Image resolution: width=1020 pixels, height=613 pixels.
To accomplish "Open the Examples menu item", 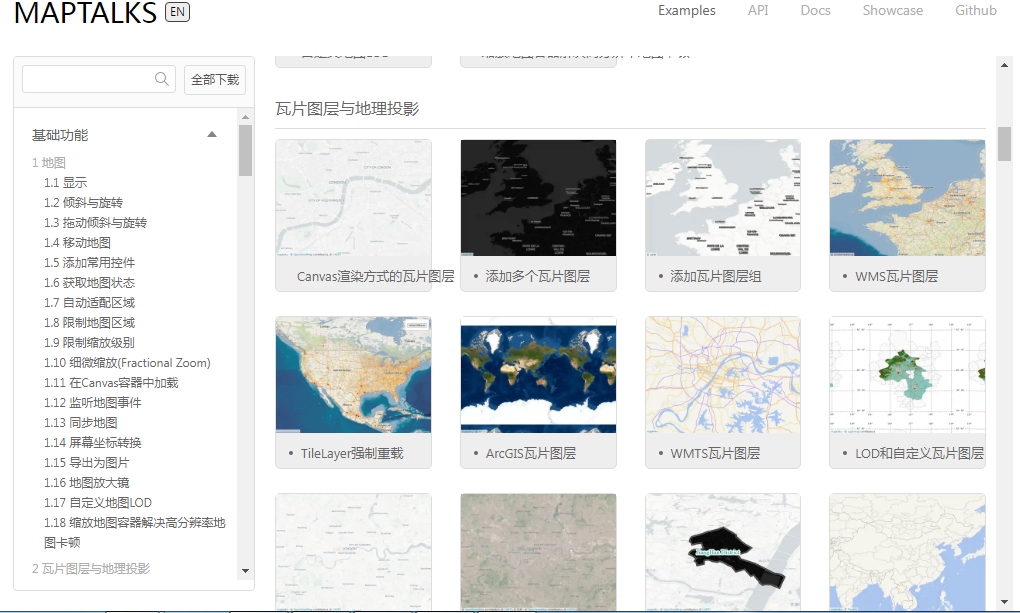I will [686, 10].
